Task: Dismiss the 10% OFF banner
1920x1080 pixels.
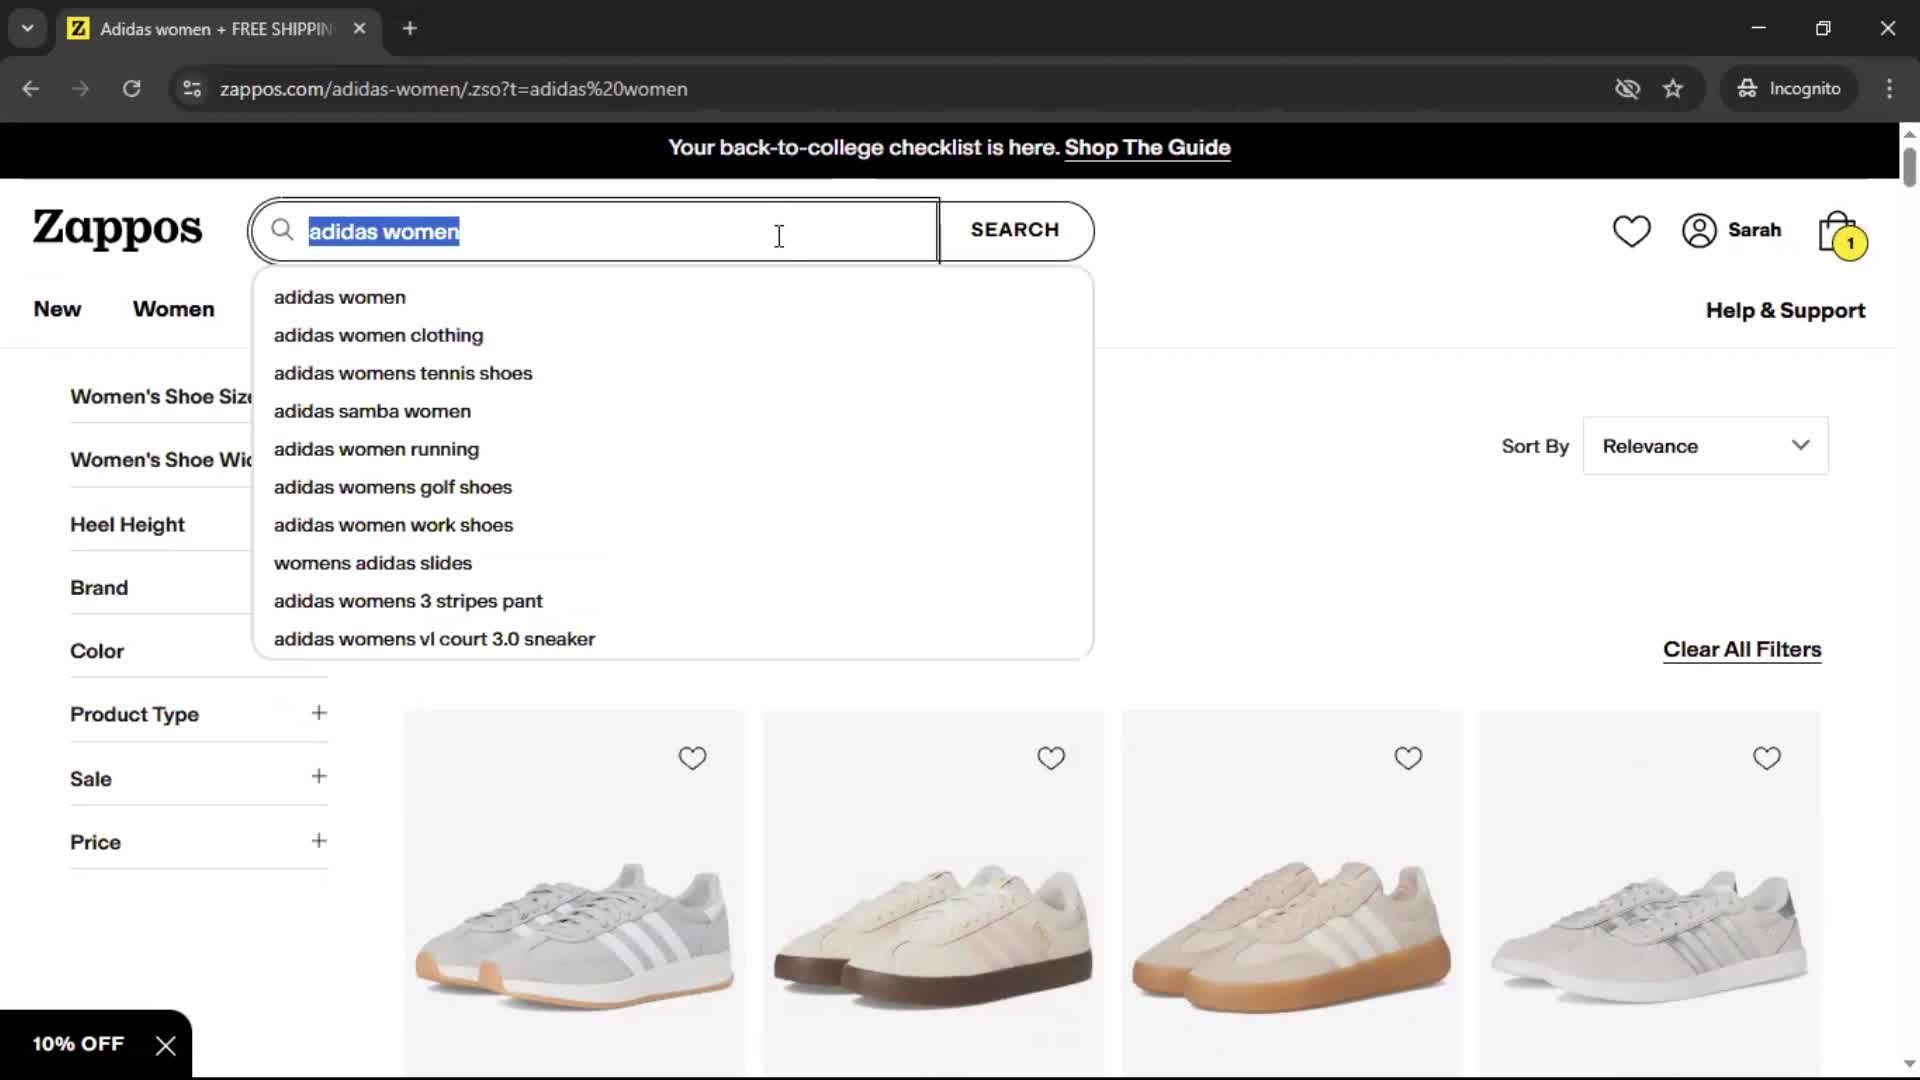Action: tap(166, 1046)
